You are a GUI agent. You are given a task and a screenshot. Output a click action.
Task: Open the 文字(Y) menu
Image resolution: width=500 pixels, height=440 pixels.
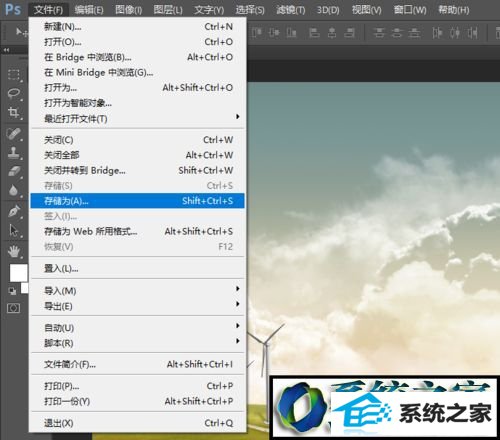[209, 10]
